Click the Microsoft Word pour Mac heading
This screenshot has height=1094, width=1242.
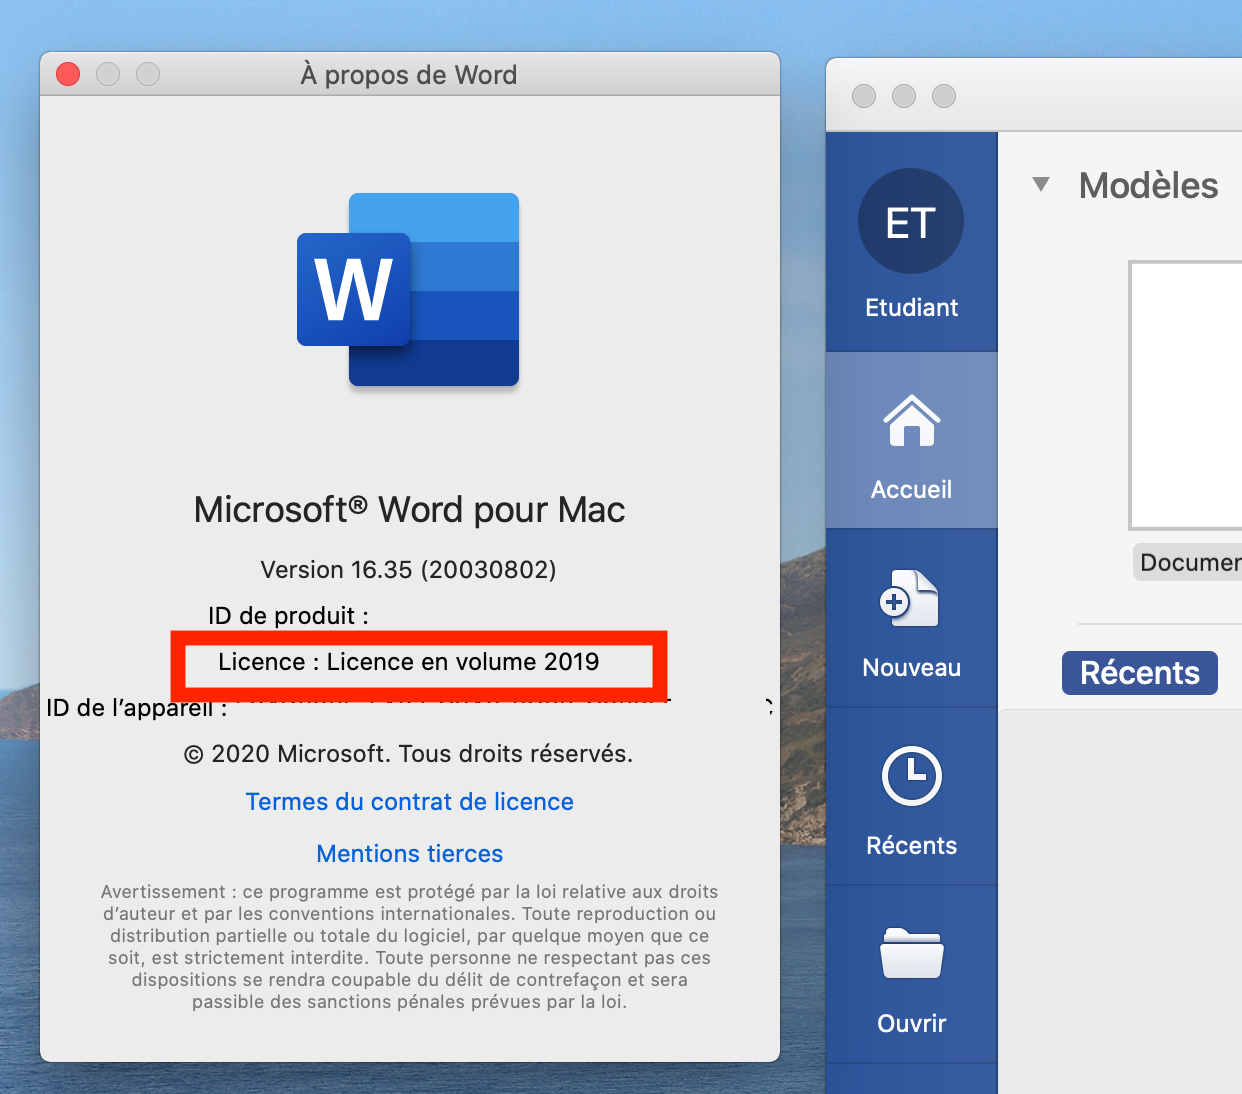click(x=409, y=510)
